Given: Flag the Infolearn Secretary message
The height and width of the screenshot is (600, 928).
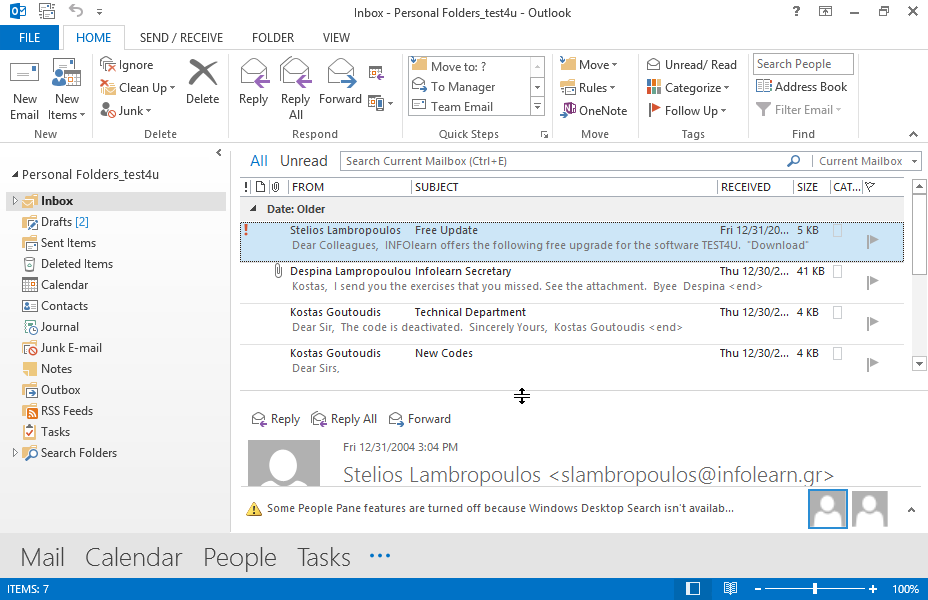Looking at the screenshot, I should (872, 282).
